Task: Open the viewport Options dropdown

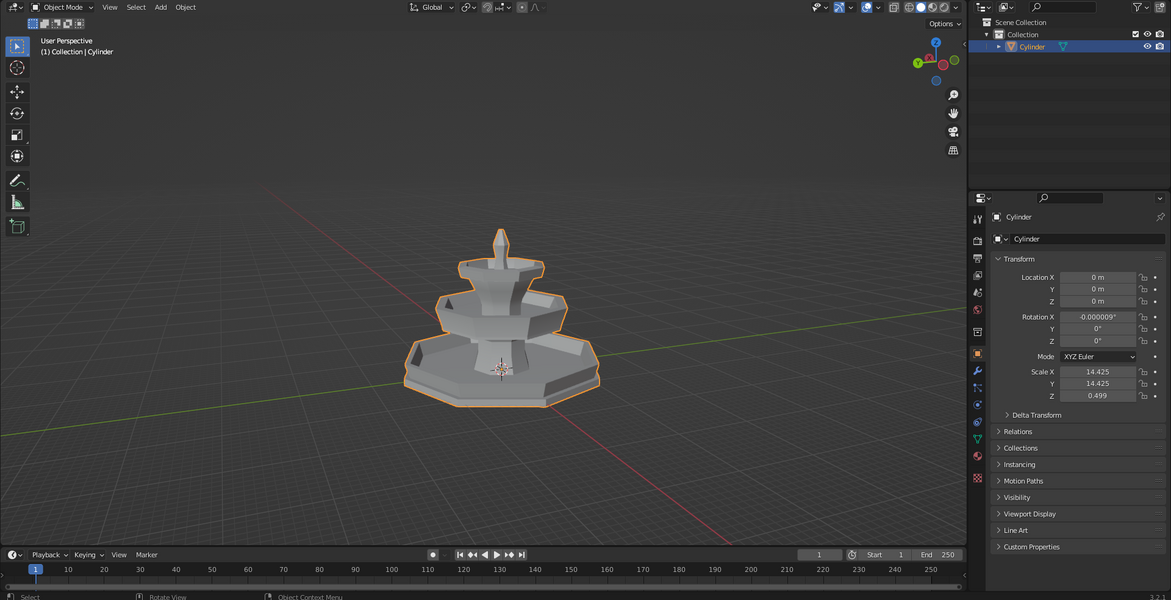Action: point(944,24)
